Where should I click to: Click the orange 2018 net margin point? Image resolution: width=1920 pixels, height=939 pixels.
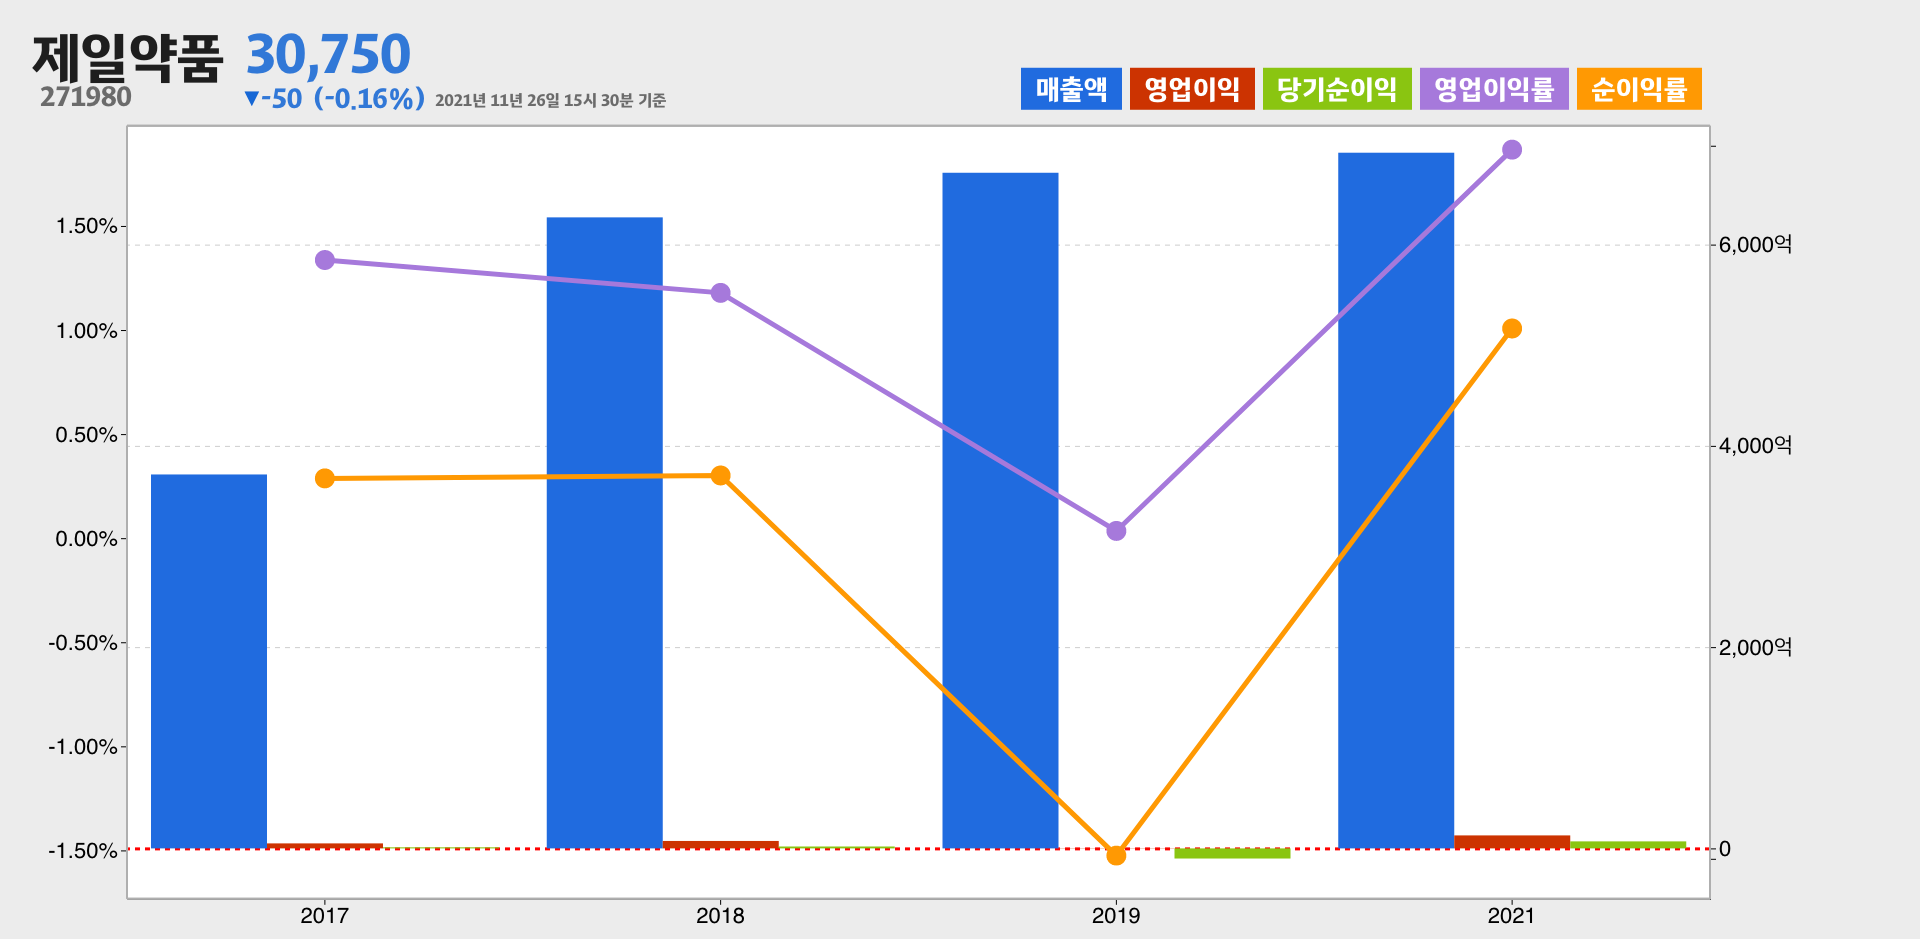pos(721,476)
